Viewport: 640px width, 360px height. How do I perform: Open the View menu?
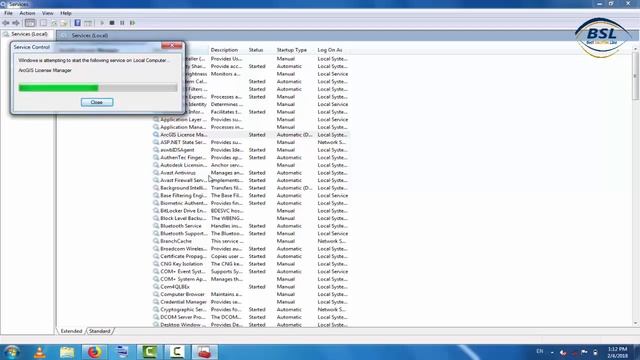[48, 13]
